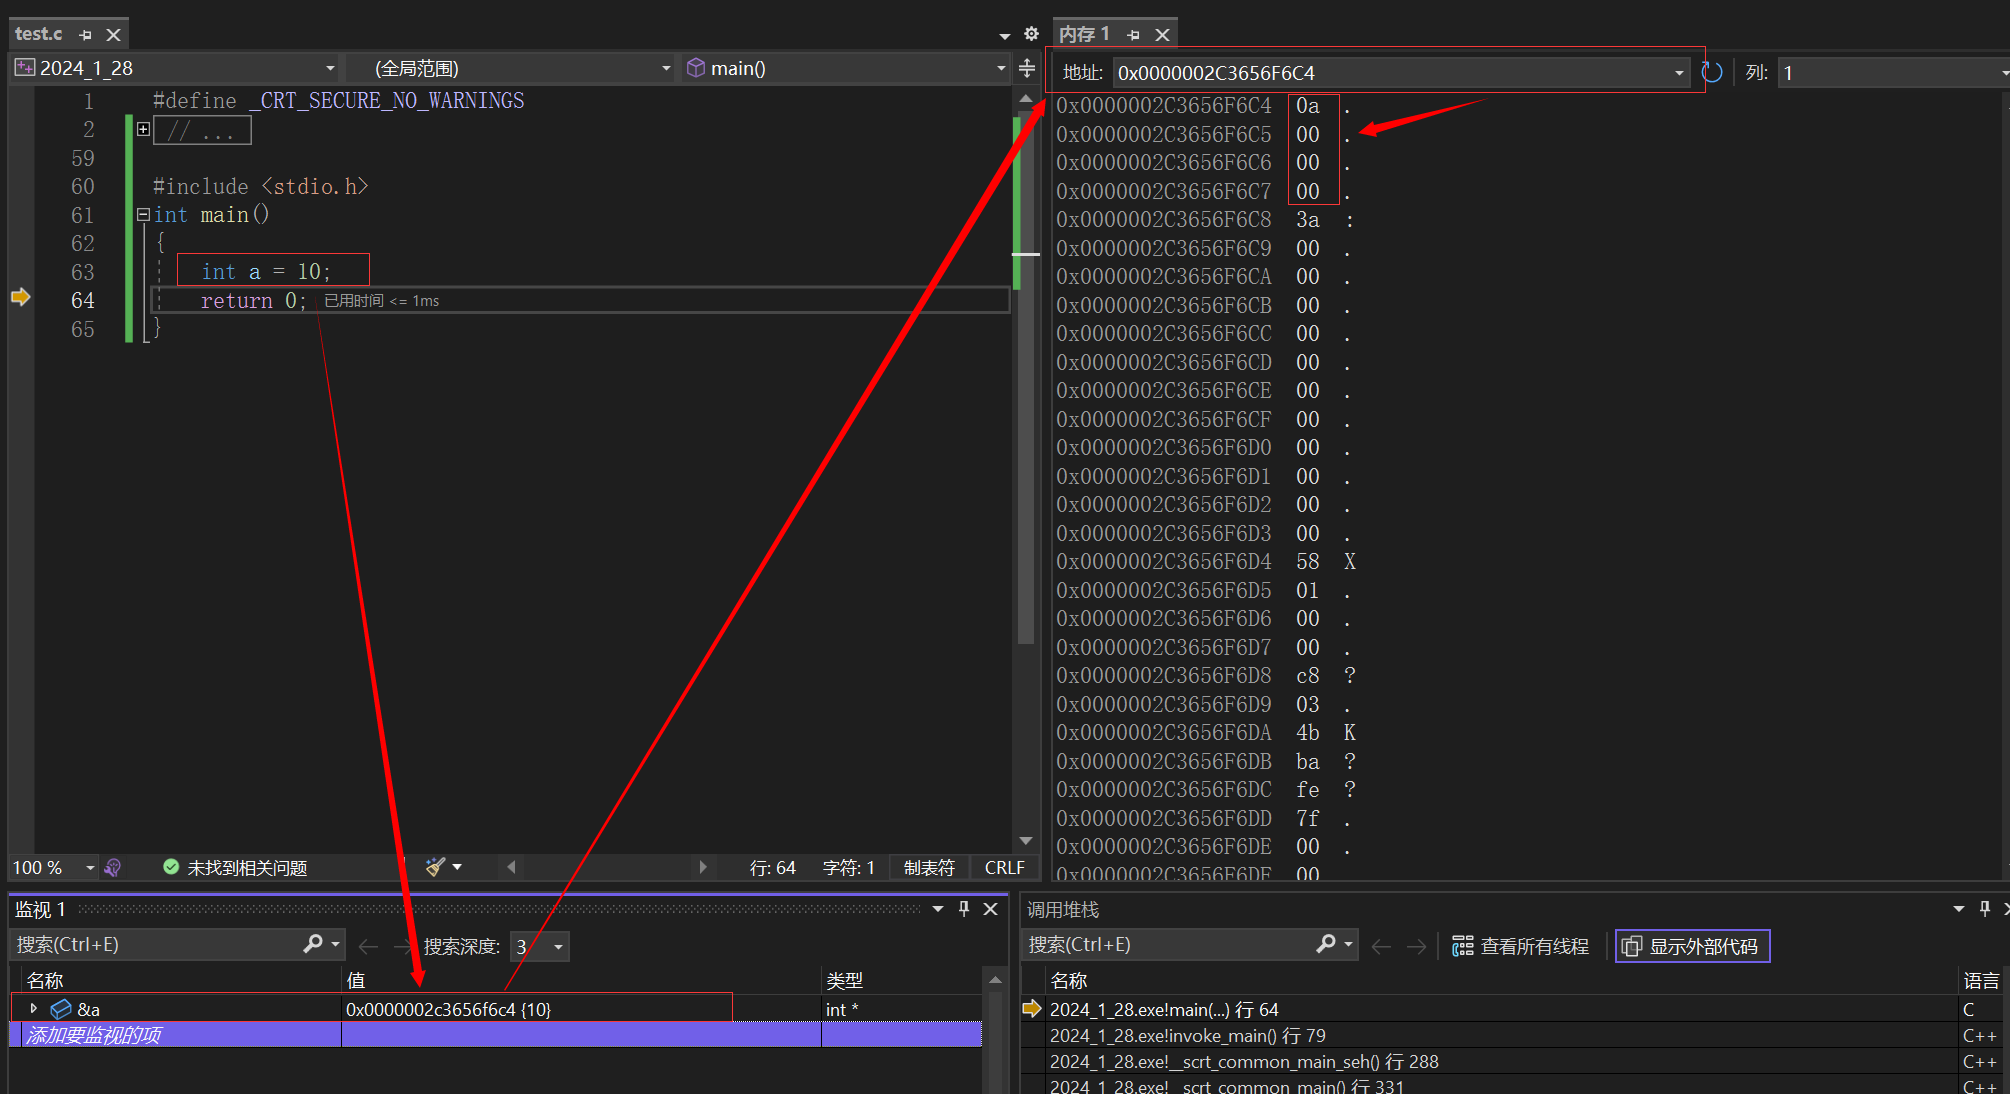Viewport: 2010px width, 1094px height.
Task: Open the editor tab list dropdown arrow
Action: (1005, 36)
